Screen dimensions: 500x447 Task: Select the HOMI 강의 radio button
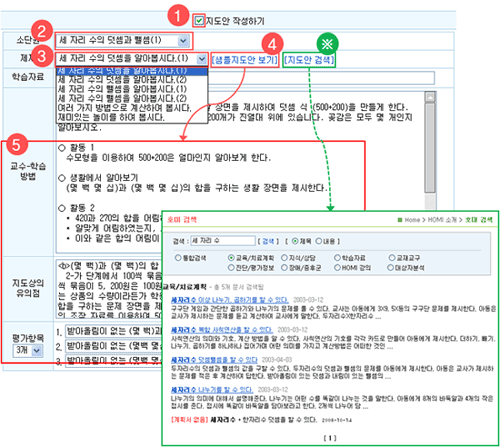337,267
